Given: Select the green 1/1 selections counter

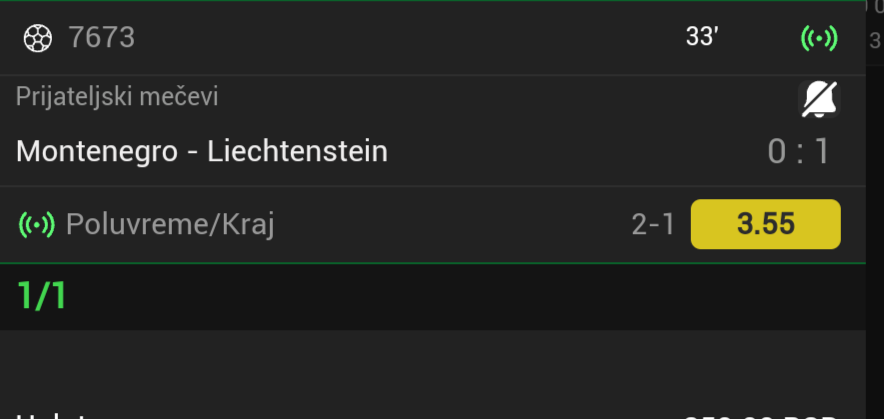Looking at the screenshot, I should pyautogui.click(x=42, y=296).
